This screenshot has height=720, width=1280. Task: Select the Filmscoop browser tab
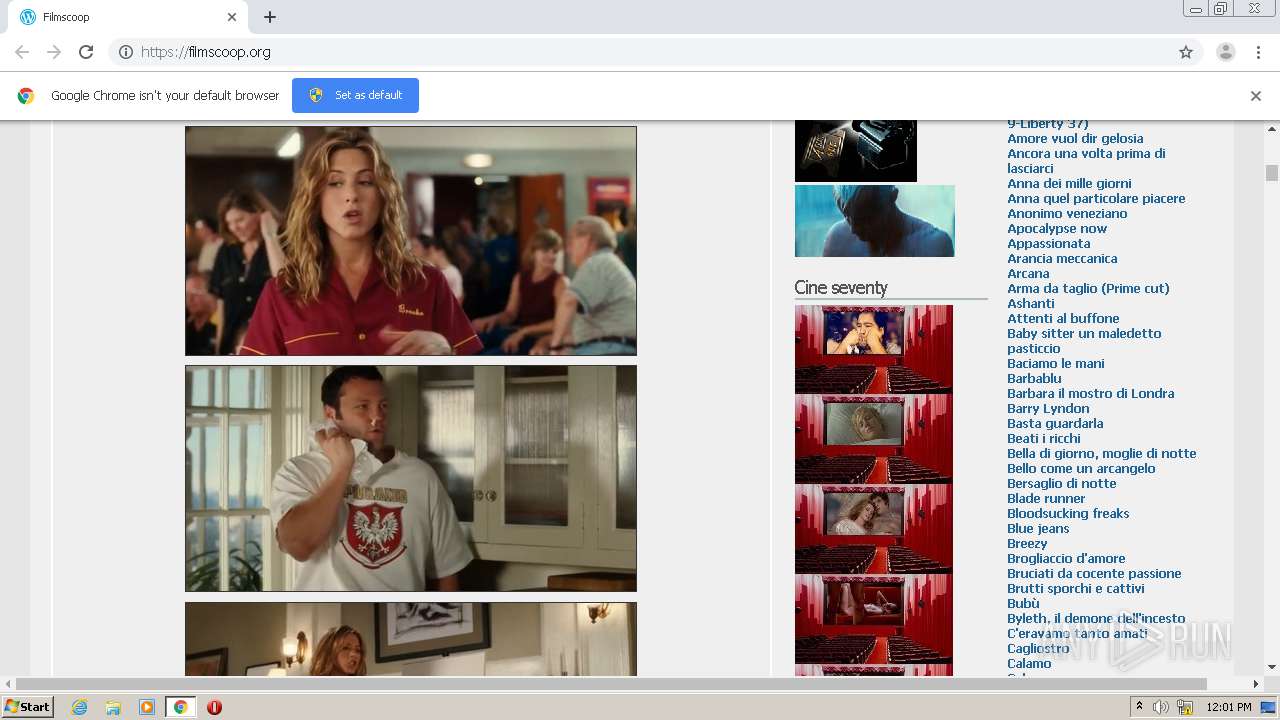[127, 17]
